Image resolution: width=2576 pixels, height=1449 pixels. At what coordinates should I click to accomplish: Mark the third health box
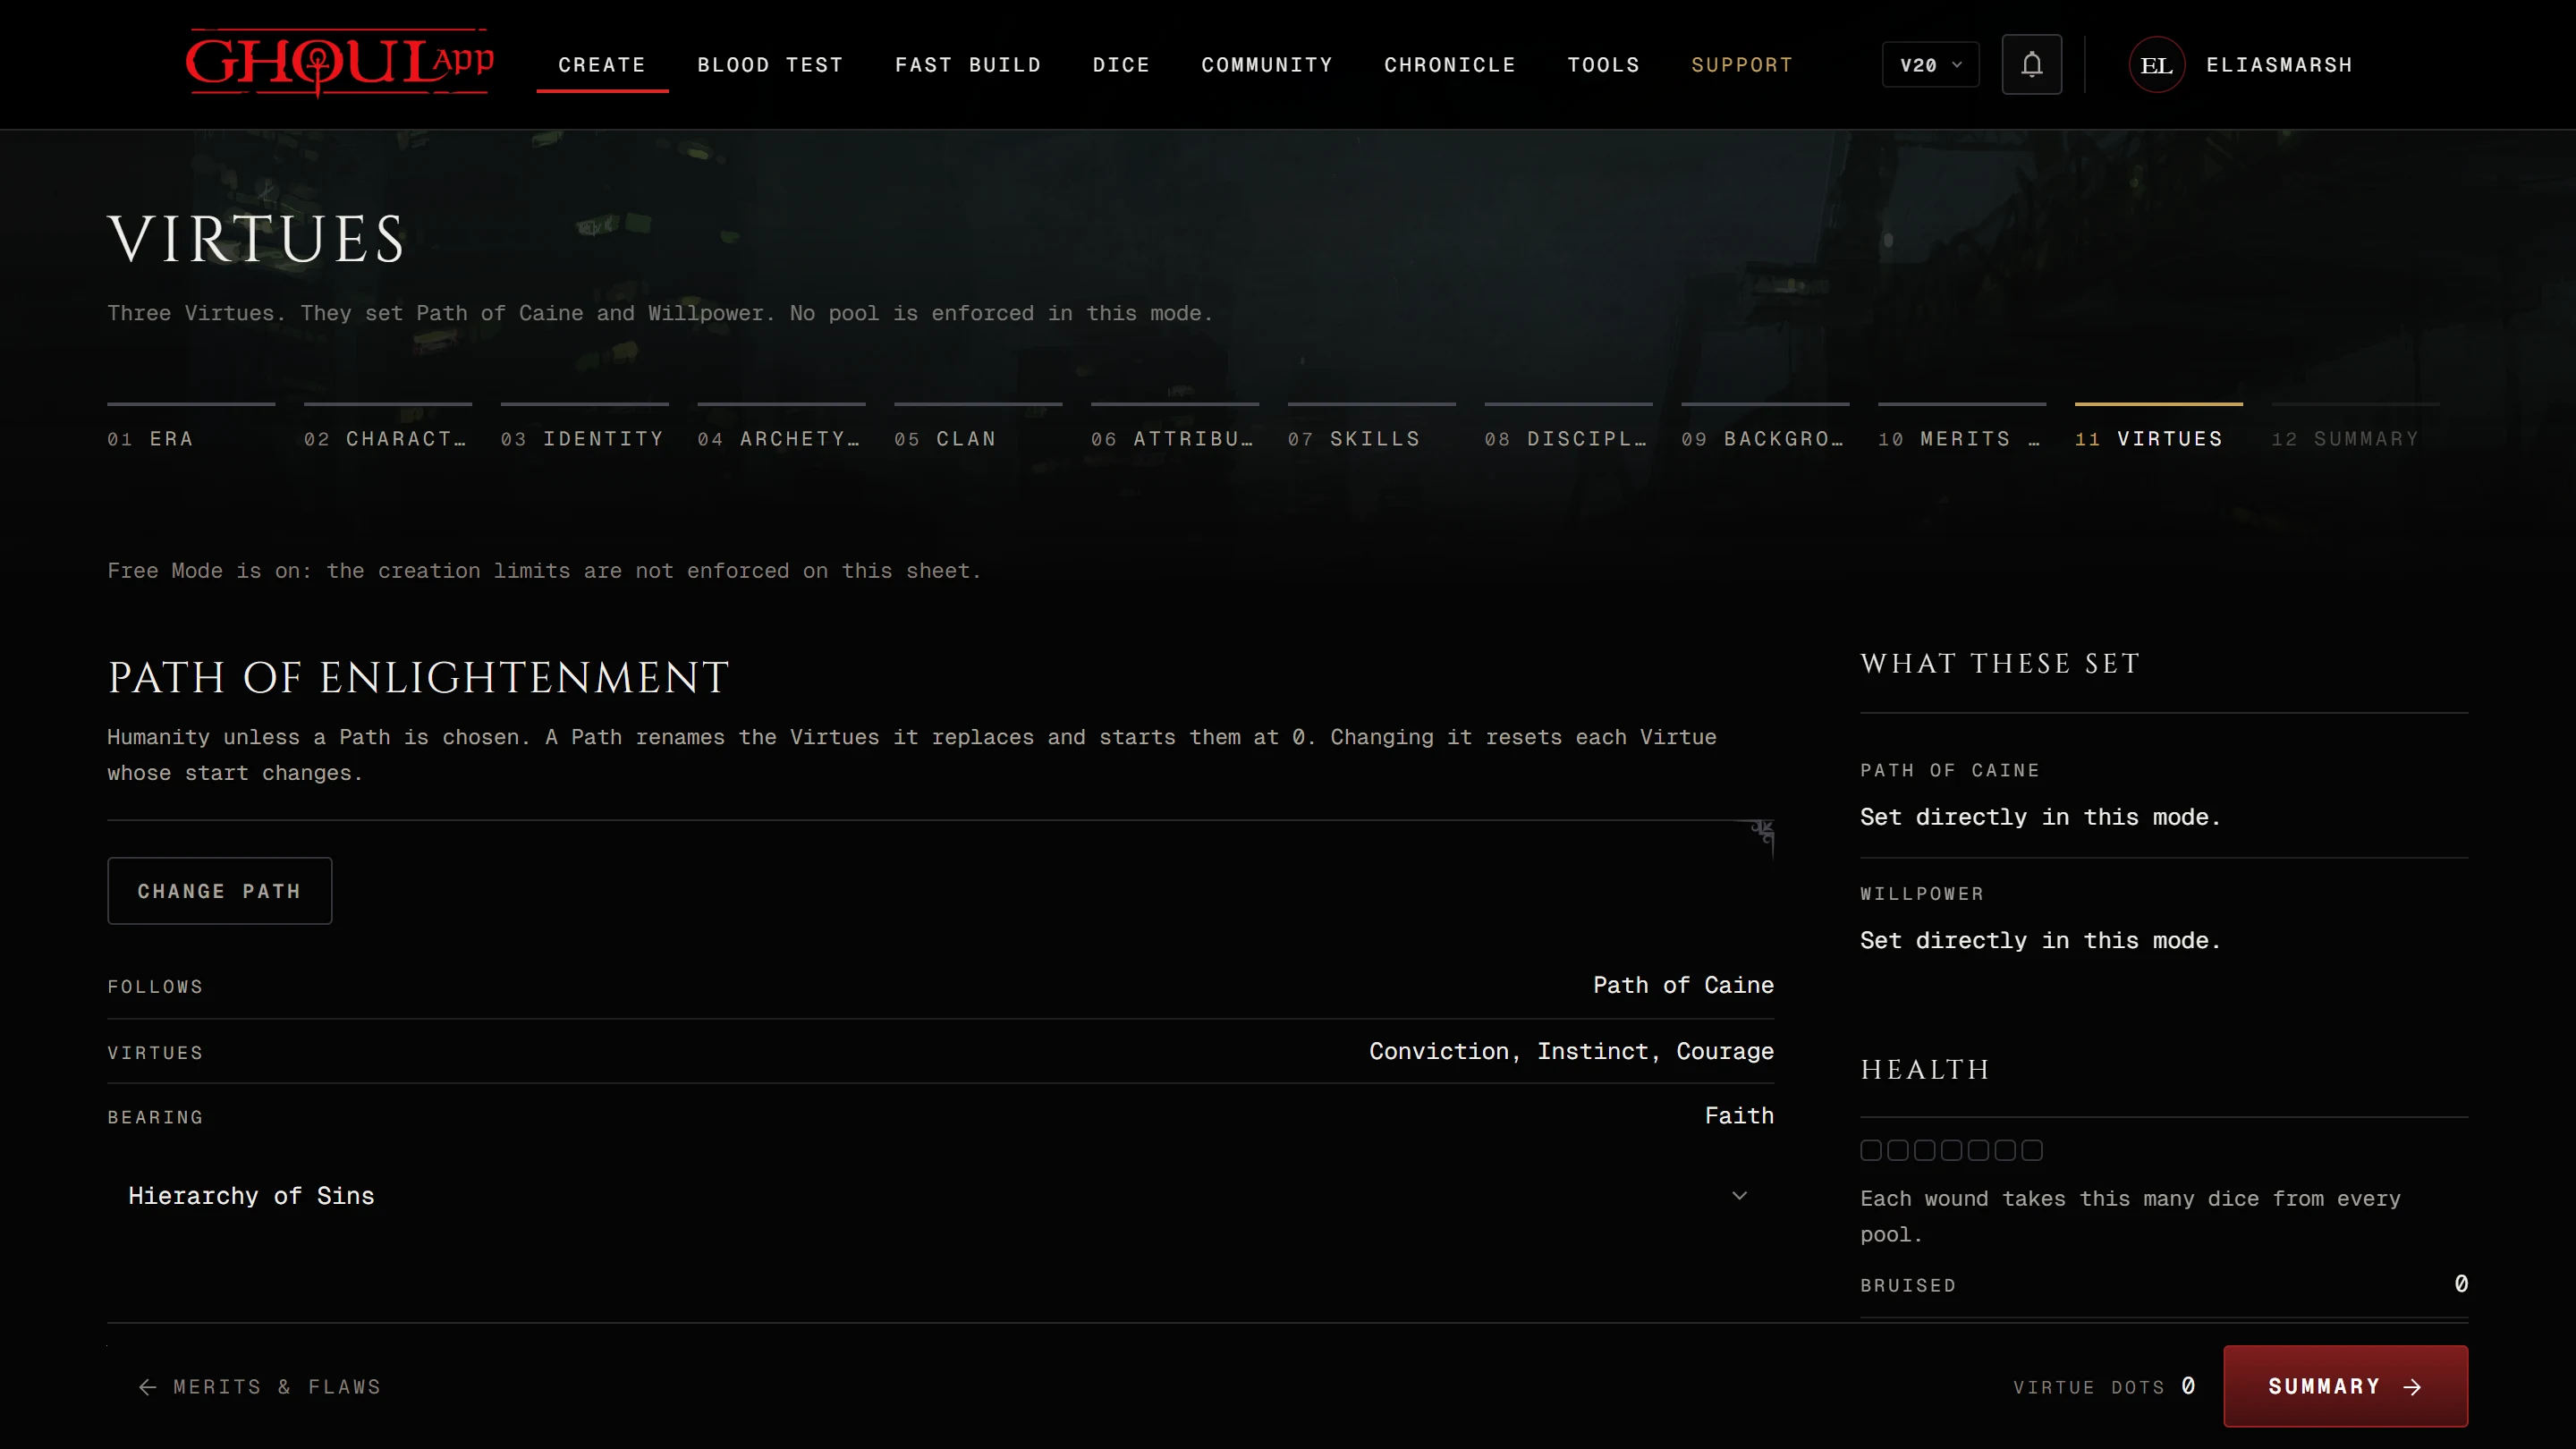[1925, 1150]
